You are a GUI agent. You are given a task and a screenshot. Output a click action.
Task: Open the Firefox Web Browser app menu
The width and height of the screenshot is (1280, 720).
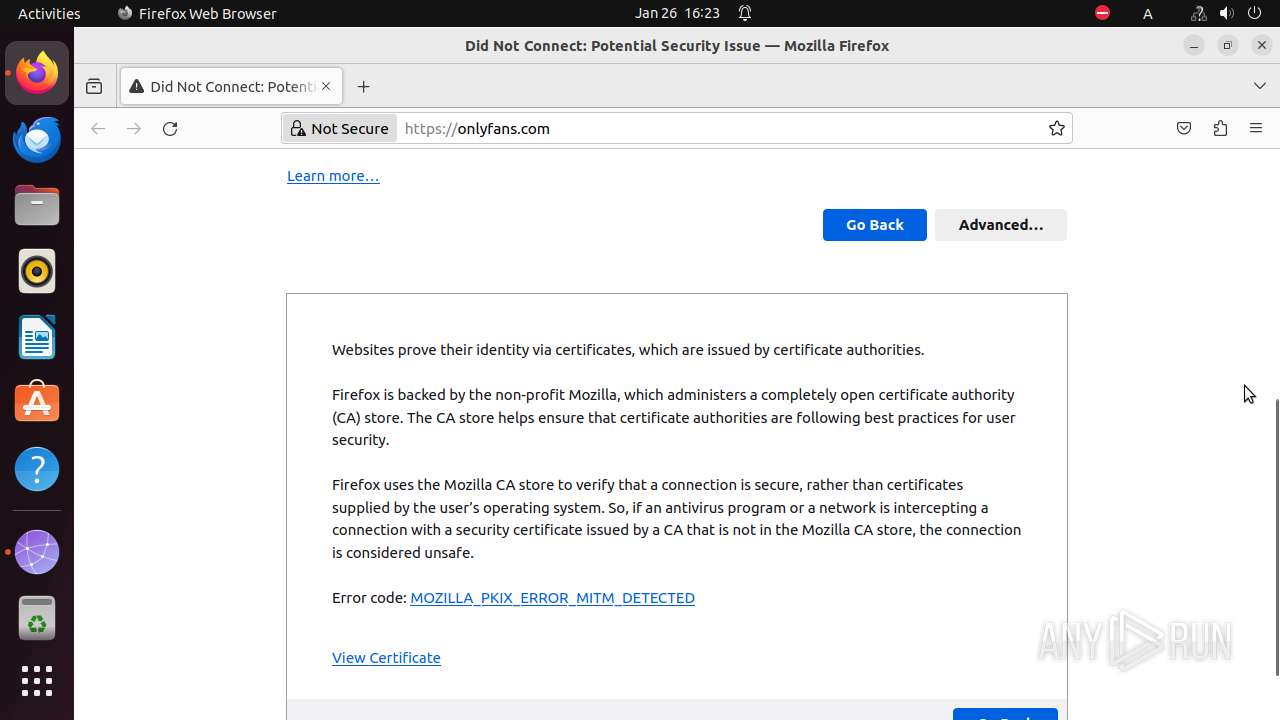click(197, 13)
